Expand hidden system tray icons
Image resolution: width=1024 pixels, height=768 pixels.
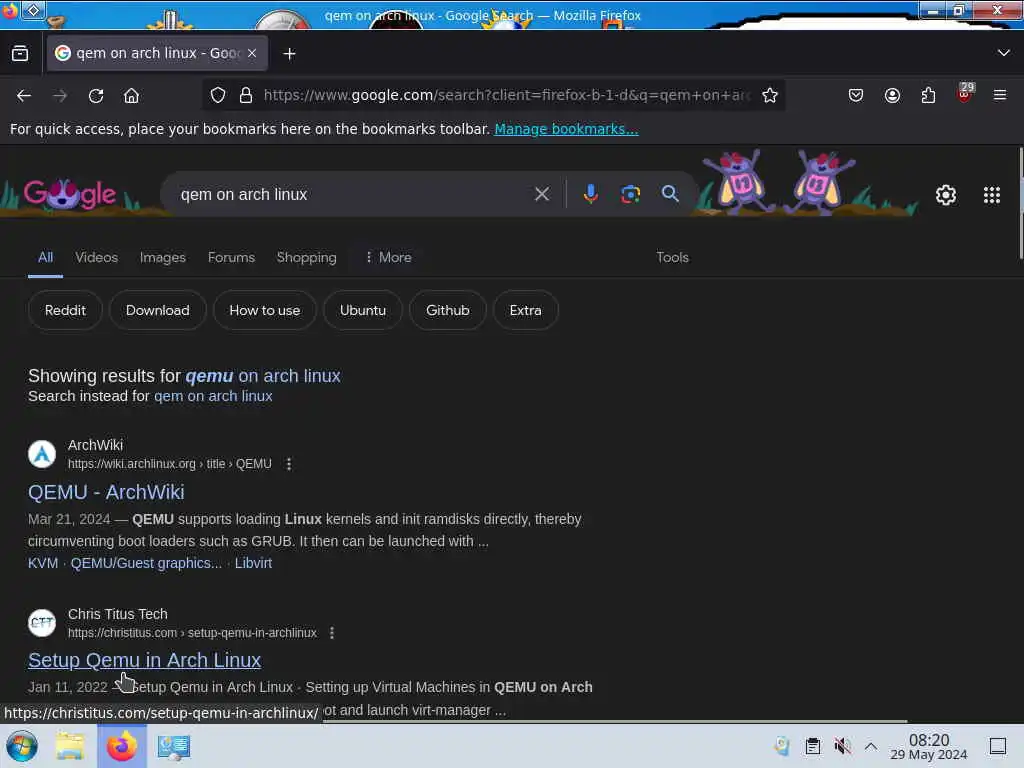click(871, 746)
